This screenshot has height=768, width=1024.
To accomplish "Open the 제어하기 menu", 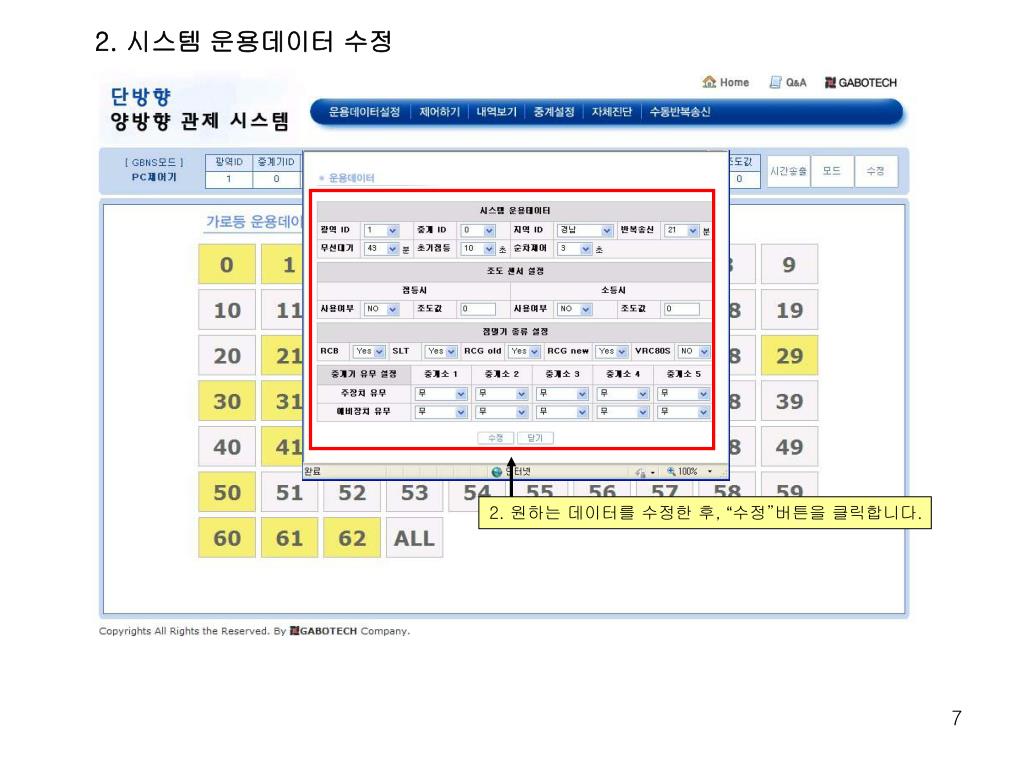I will tap(440, 112).
